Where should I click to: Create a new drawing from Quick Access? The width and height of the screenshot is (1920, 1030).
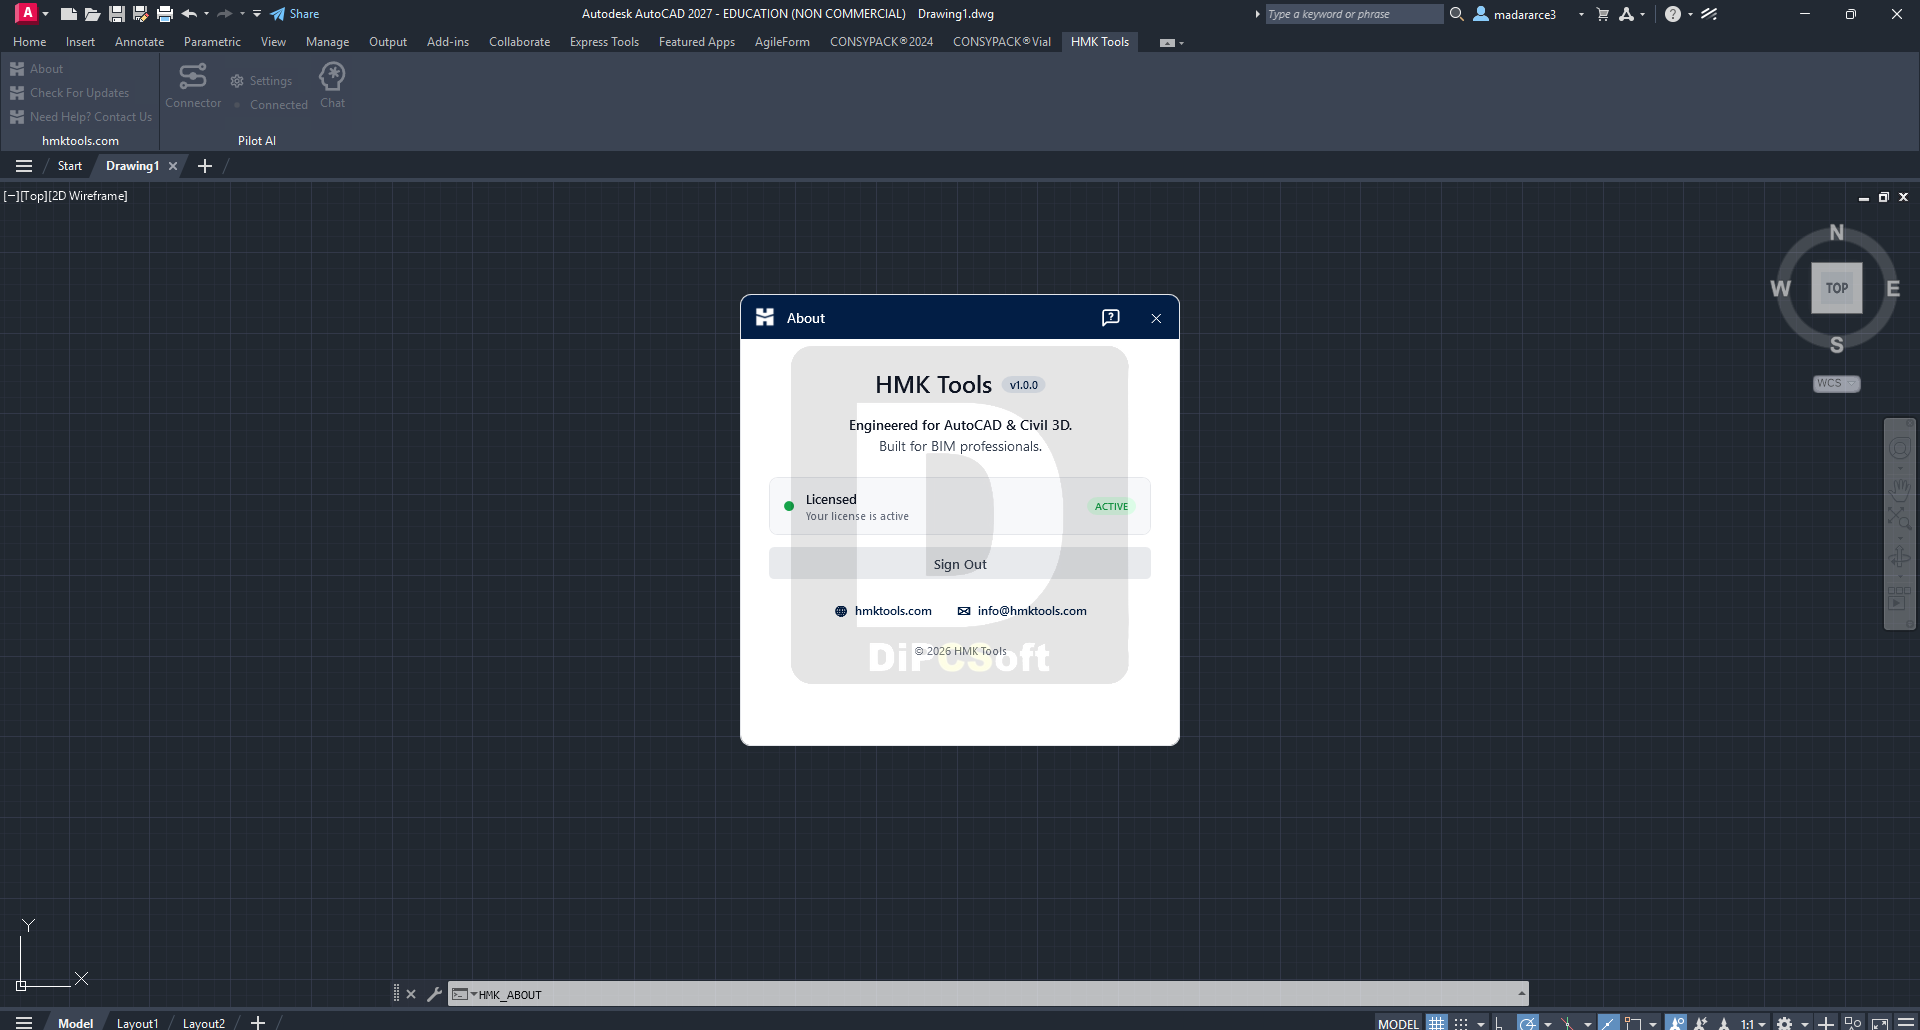coord(68,14)
